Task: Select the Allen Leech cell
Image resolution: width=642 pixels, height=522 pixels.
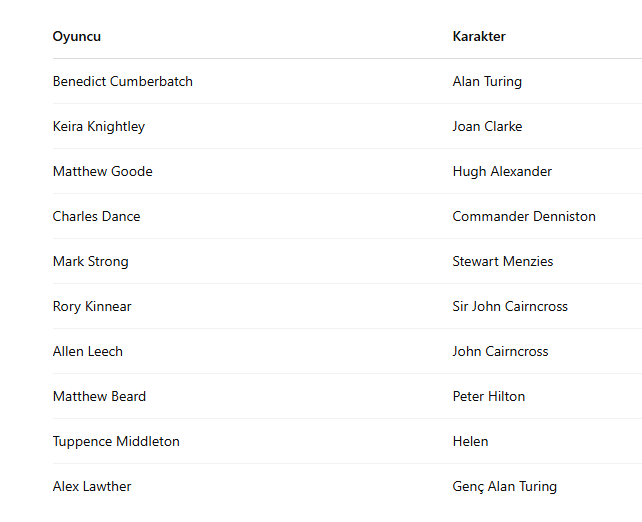Action: tap(88, 352)
